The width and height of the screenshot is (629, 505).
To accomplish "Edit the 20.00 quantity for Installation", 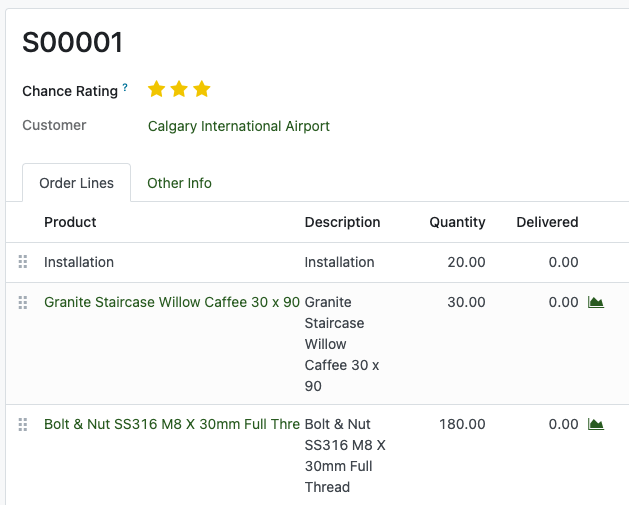I will 463,262.
